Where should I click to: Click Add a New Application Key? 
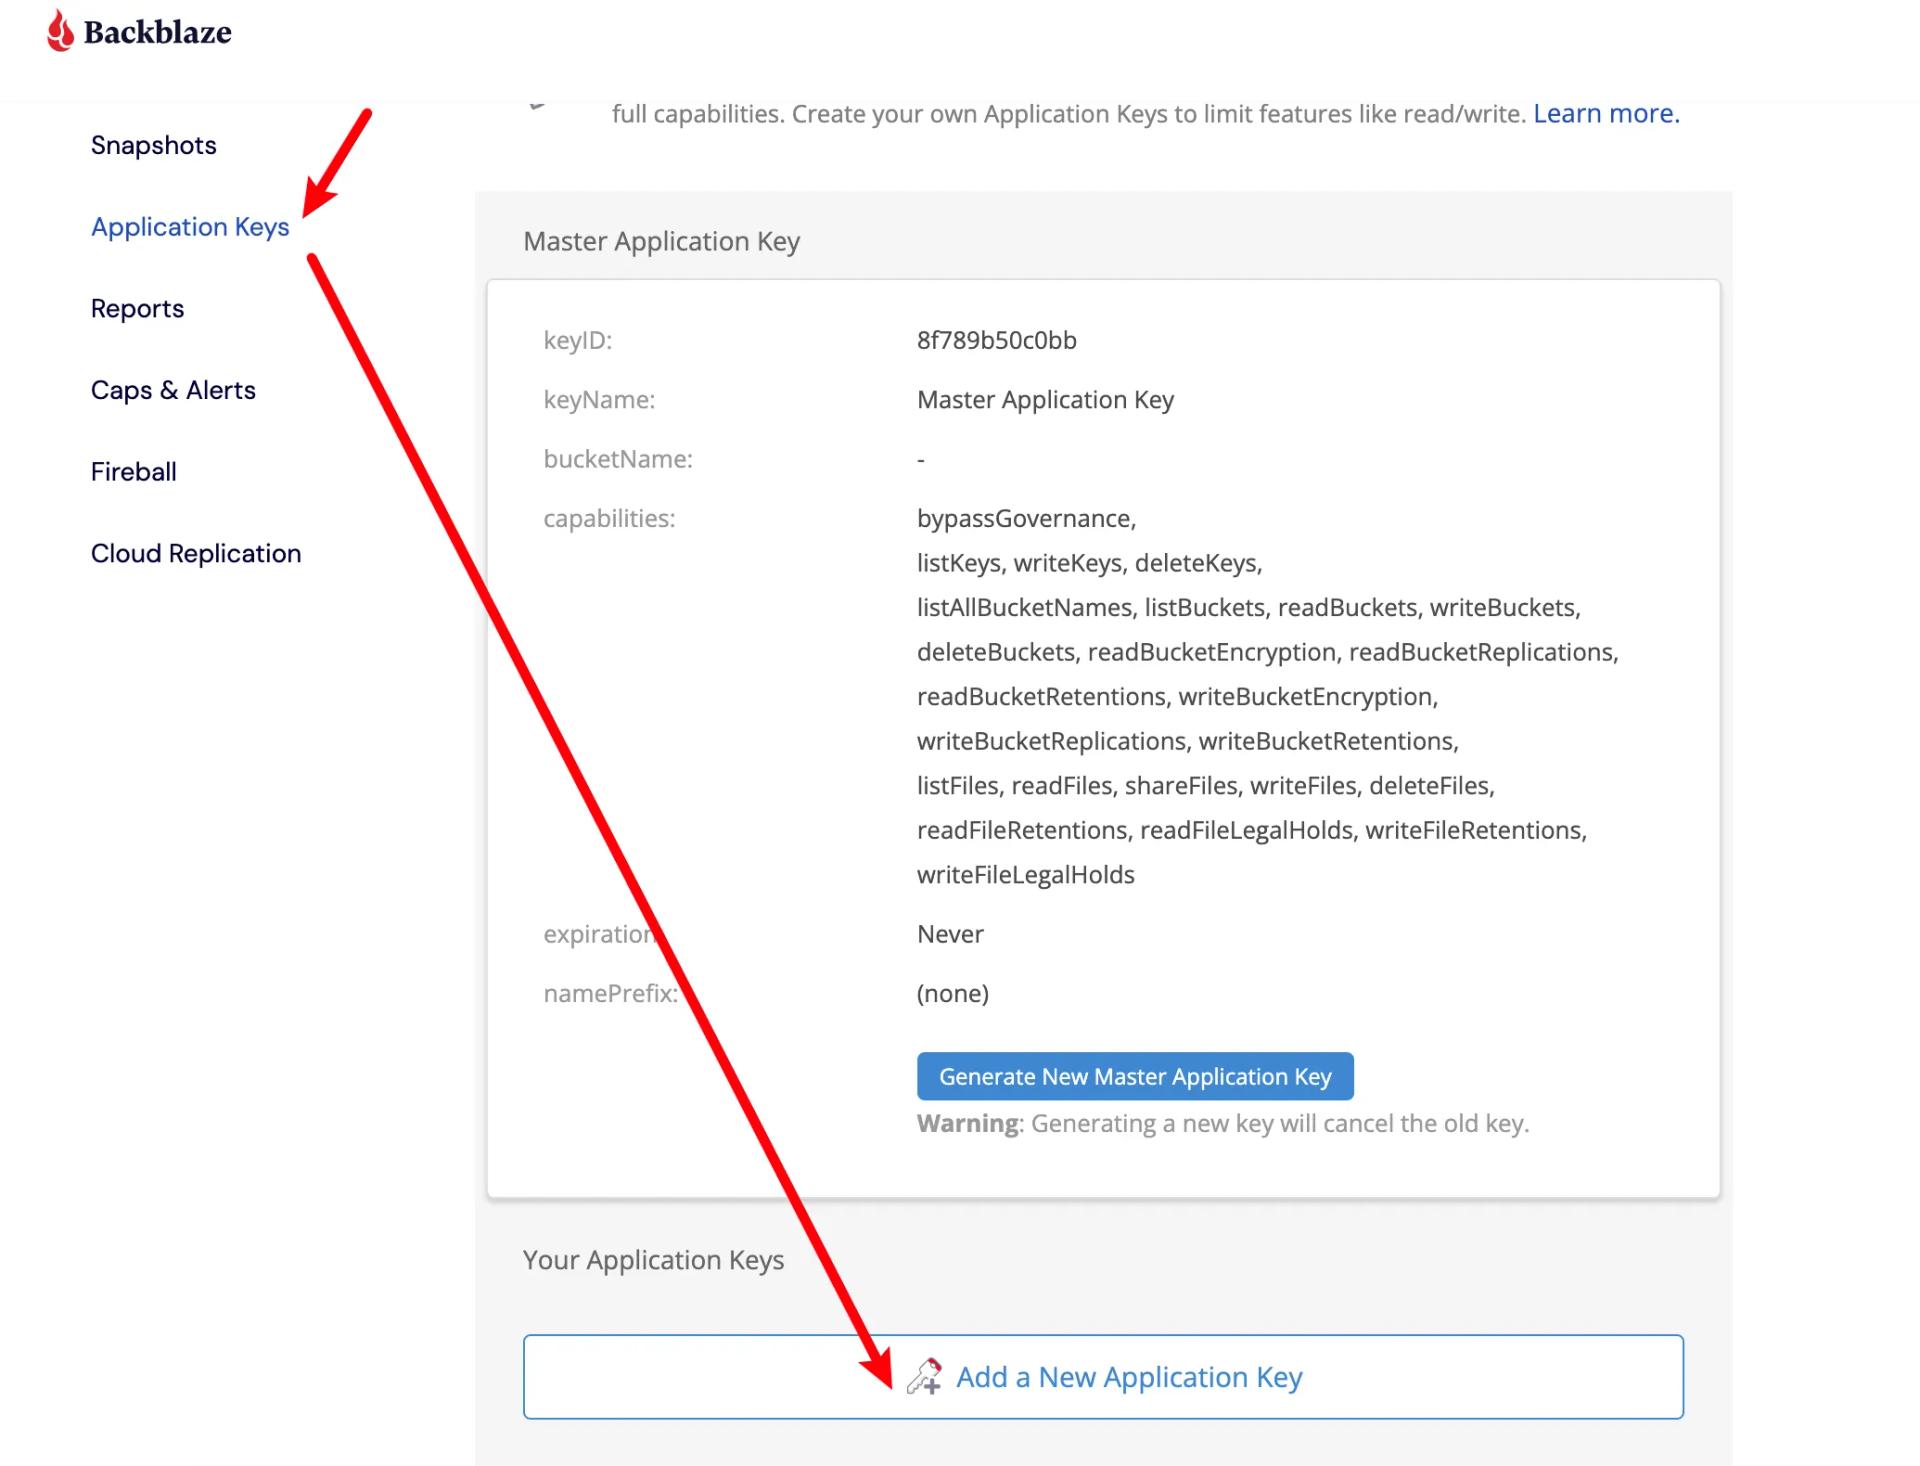coord(1103,1377)
